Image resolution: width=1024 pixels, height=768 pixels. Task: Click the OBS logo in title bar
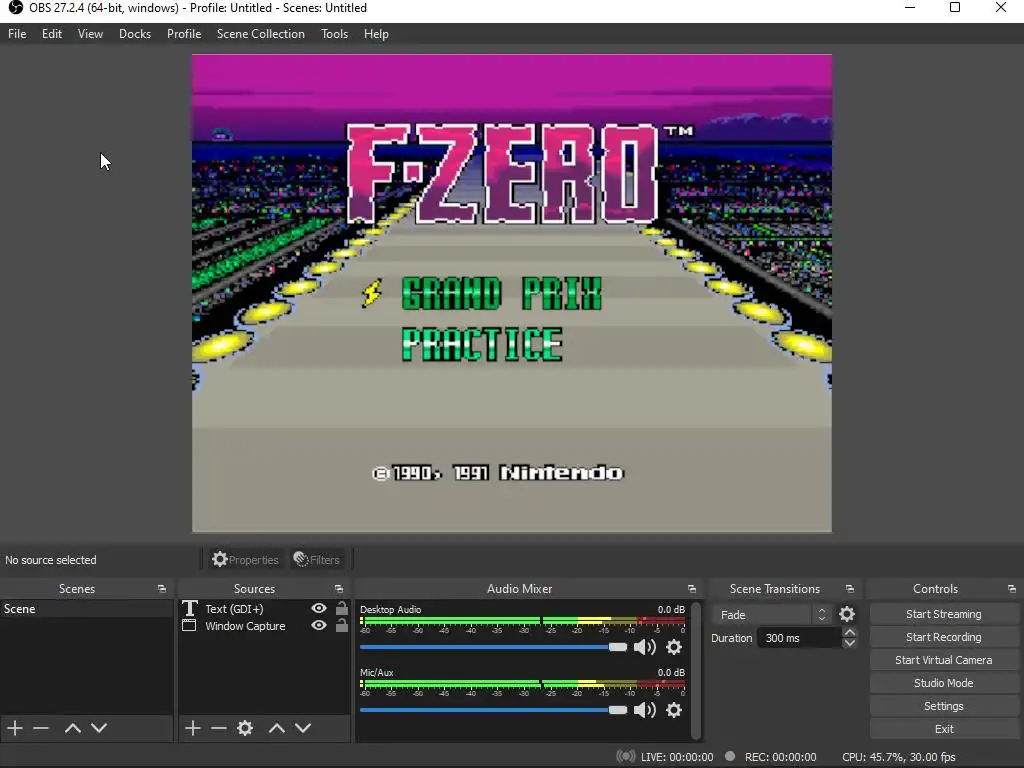pyautogui.click(x=15, y=8)
